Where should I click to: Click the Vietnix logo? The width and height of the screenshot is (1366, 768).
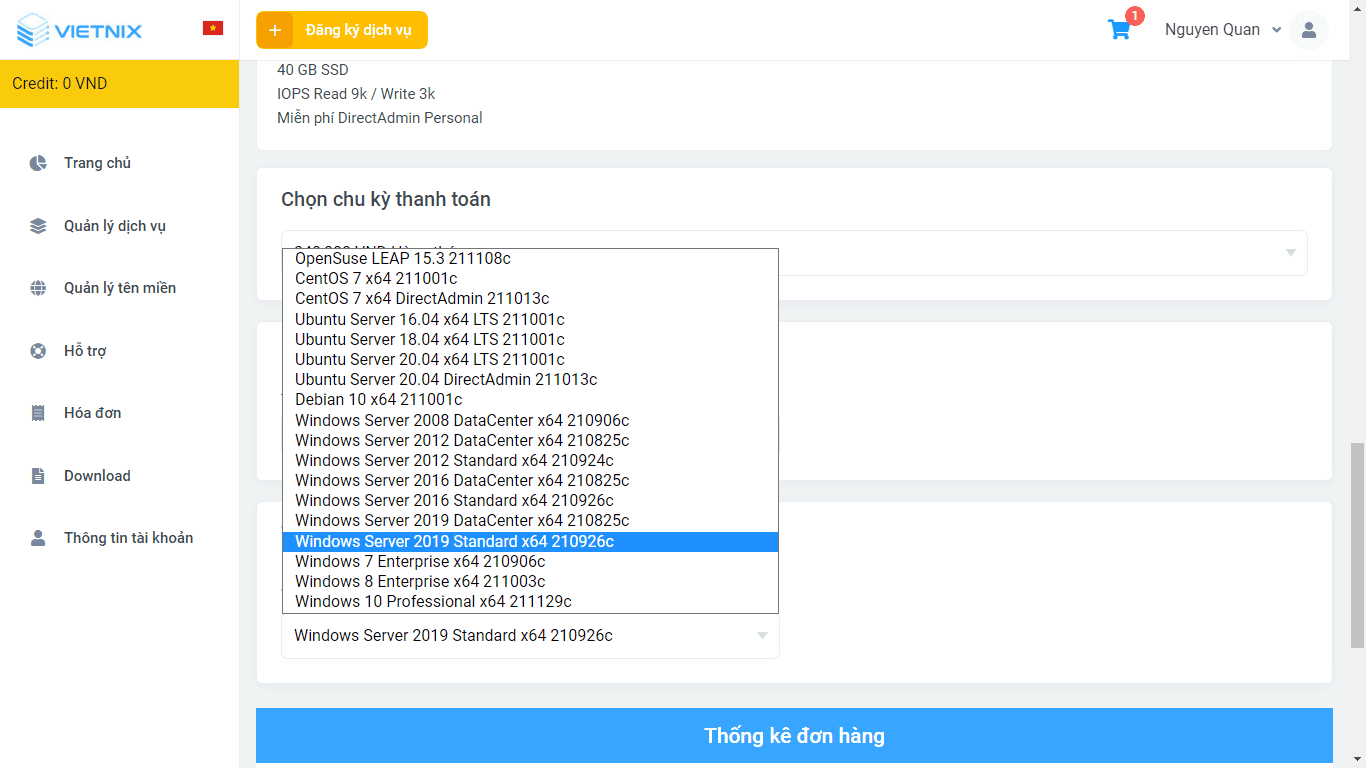[x=80, y=30]
